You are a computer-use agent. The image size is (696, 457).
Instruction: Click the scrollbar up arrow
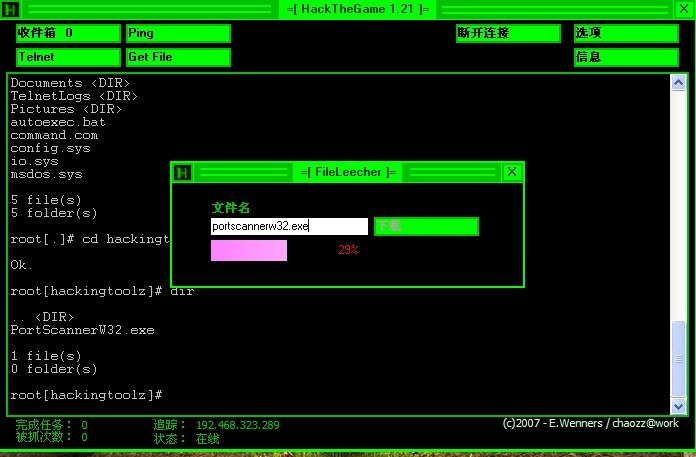[x=678, y=83]
